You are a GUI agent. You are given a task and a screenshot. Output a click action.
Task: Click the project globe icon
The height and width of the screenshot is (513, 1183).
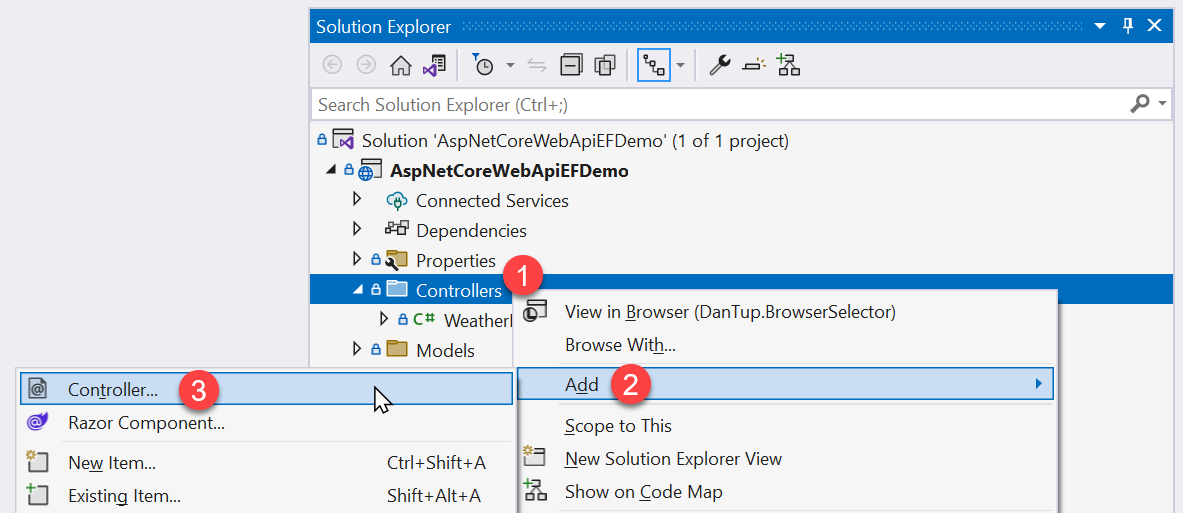coord(370,170)
